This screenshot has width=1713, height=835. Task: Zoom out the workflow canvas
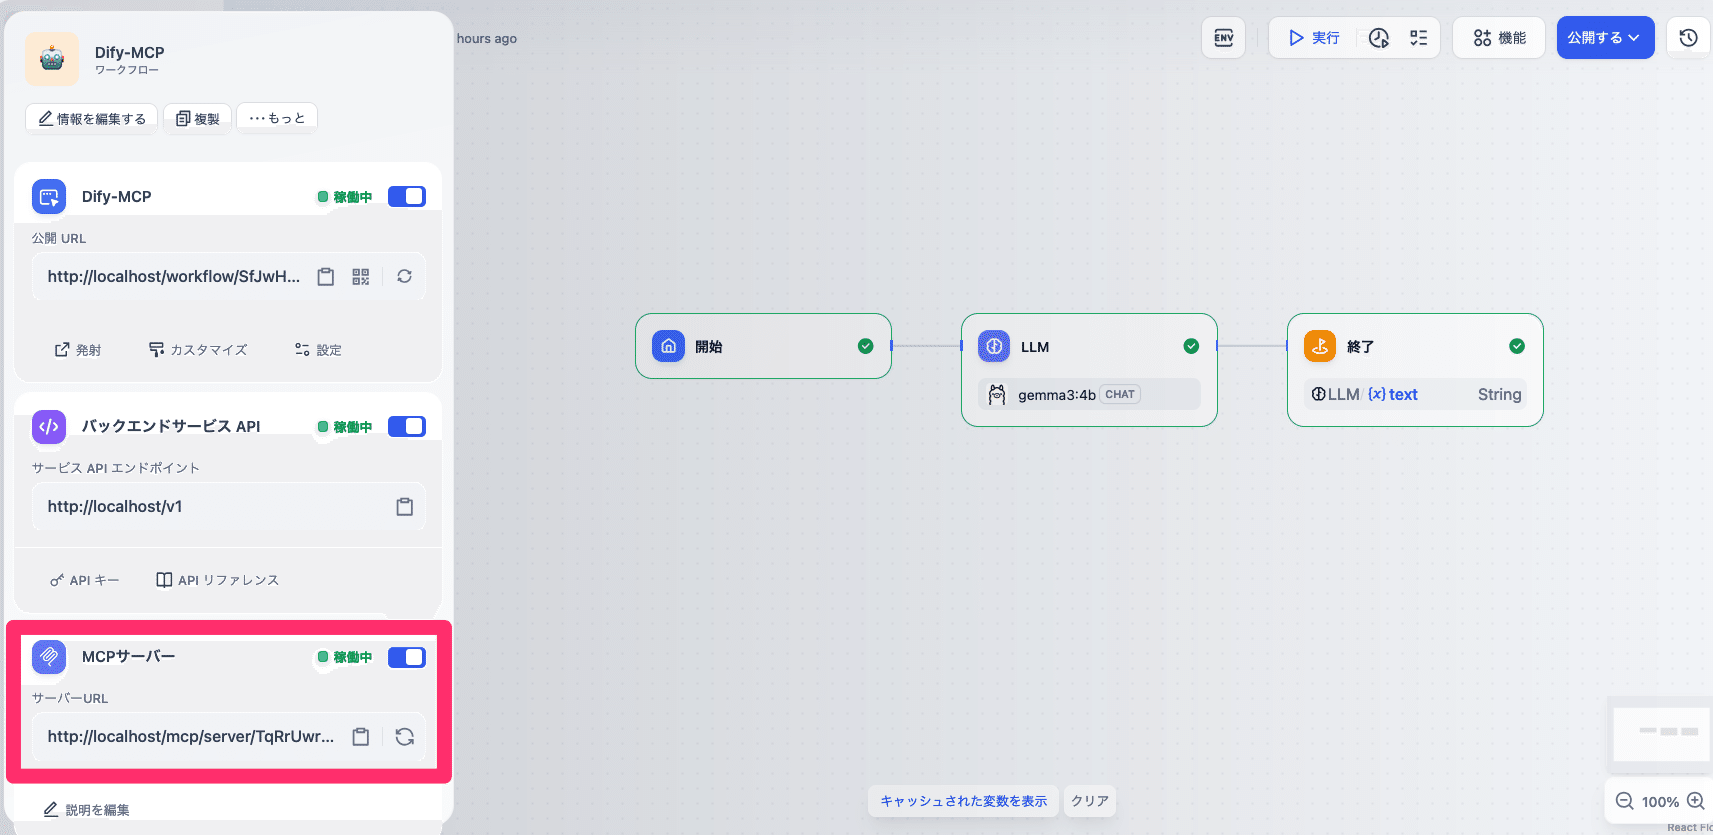tap(1625, 801)
